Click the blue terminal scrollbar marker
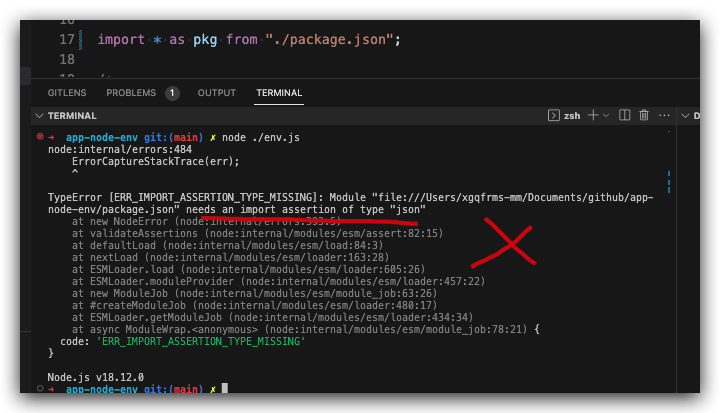The image size is (720, 413). (x=669, y=182)
